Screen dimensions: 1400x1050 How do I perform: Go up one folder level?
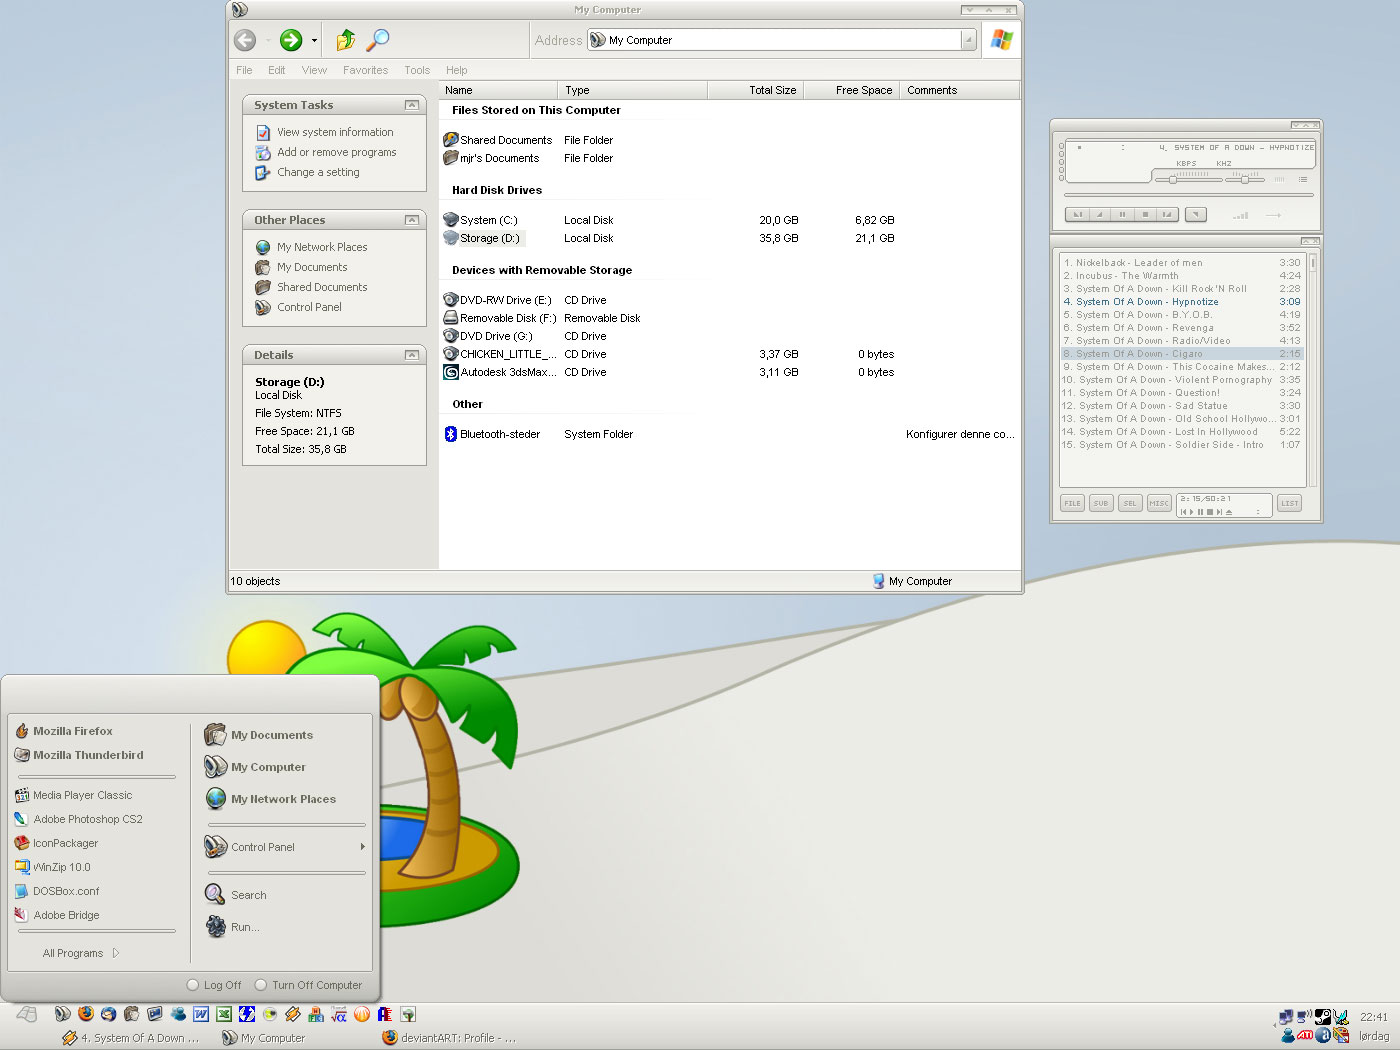click(346, 40)
